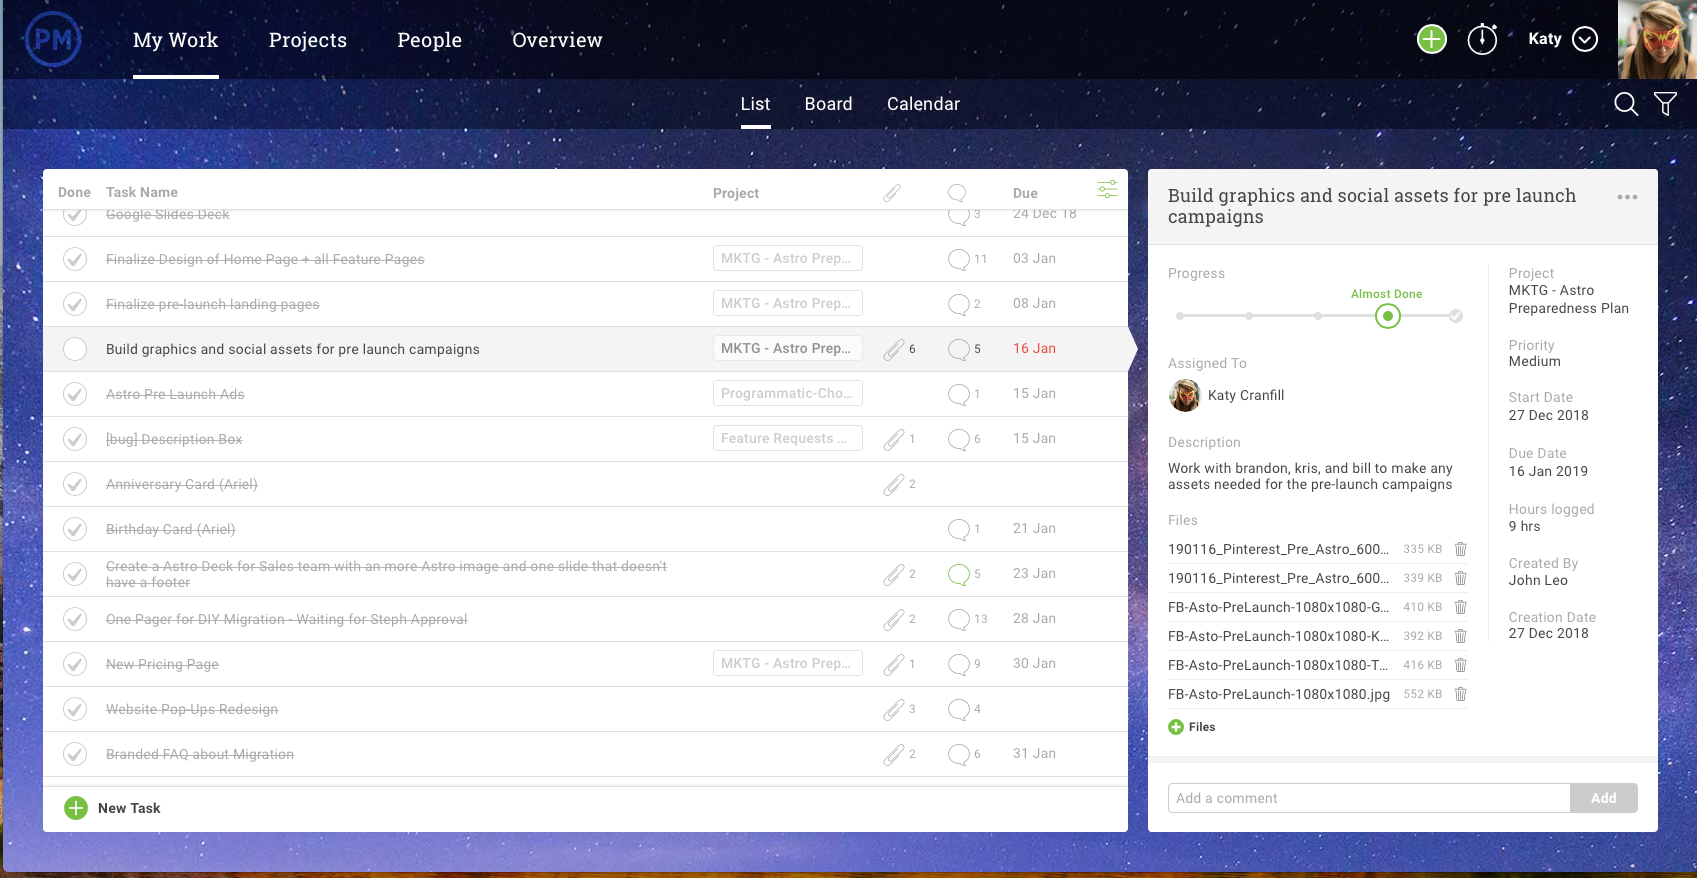Open the filter funnel icon
This screenshot has height=878, width=1697.
click(x=1666, y=104)
